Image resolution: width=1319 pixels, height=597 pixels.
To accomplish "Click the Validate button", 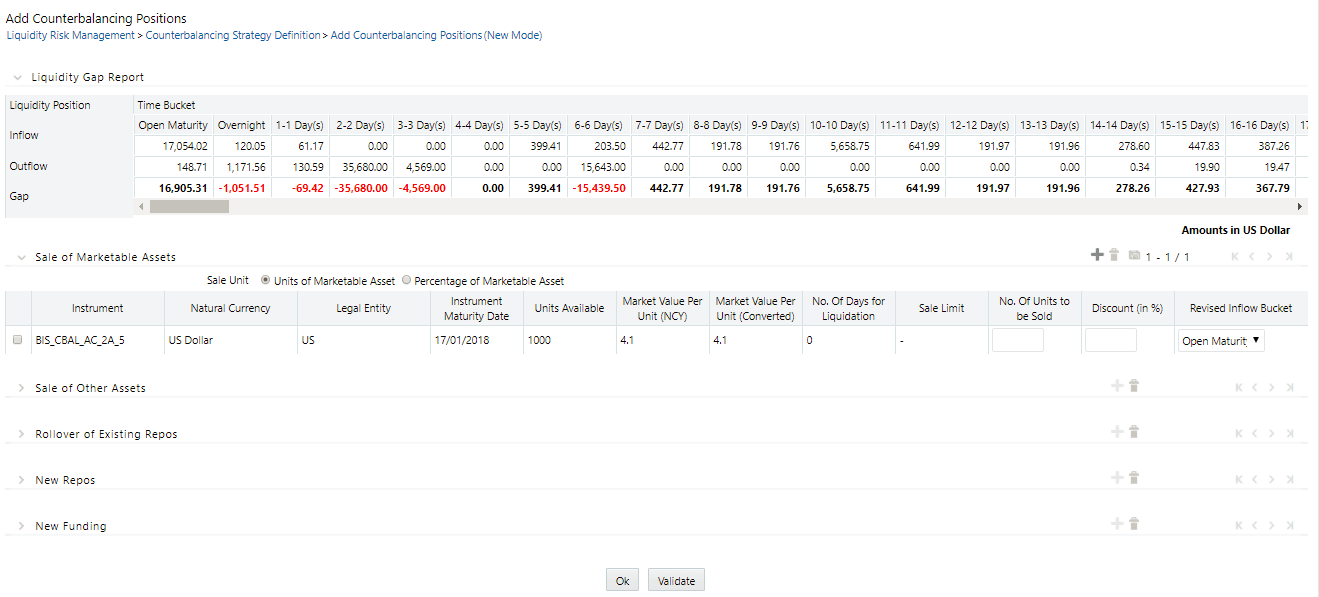I will click(676, 581).
